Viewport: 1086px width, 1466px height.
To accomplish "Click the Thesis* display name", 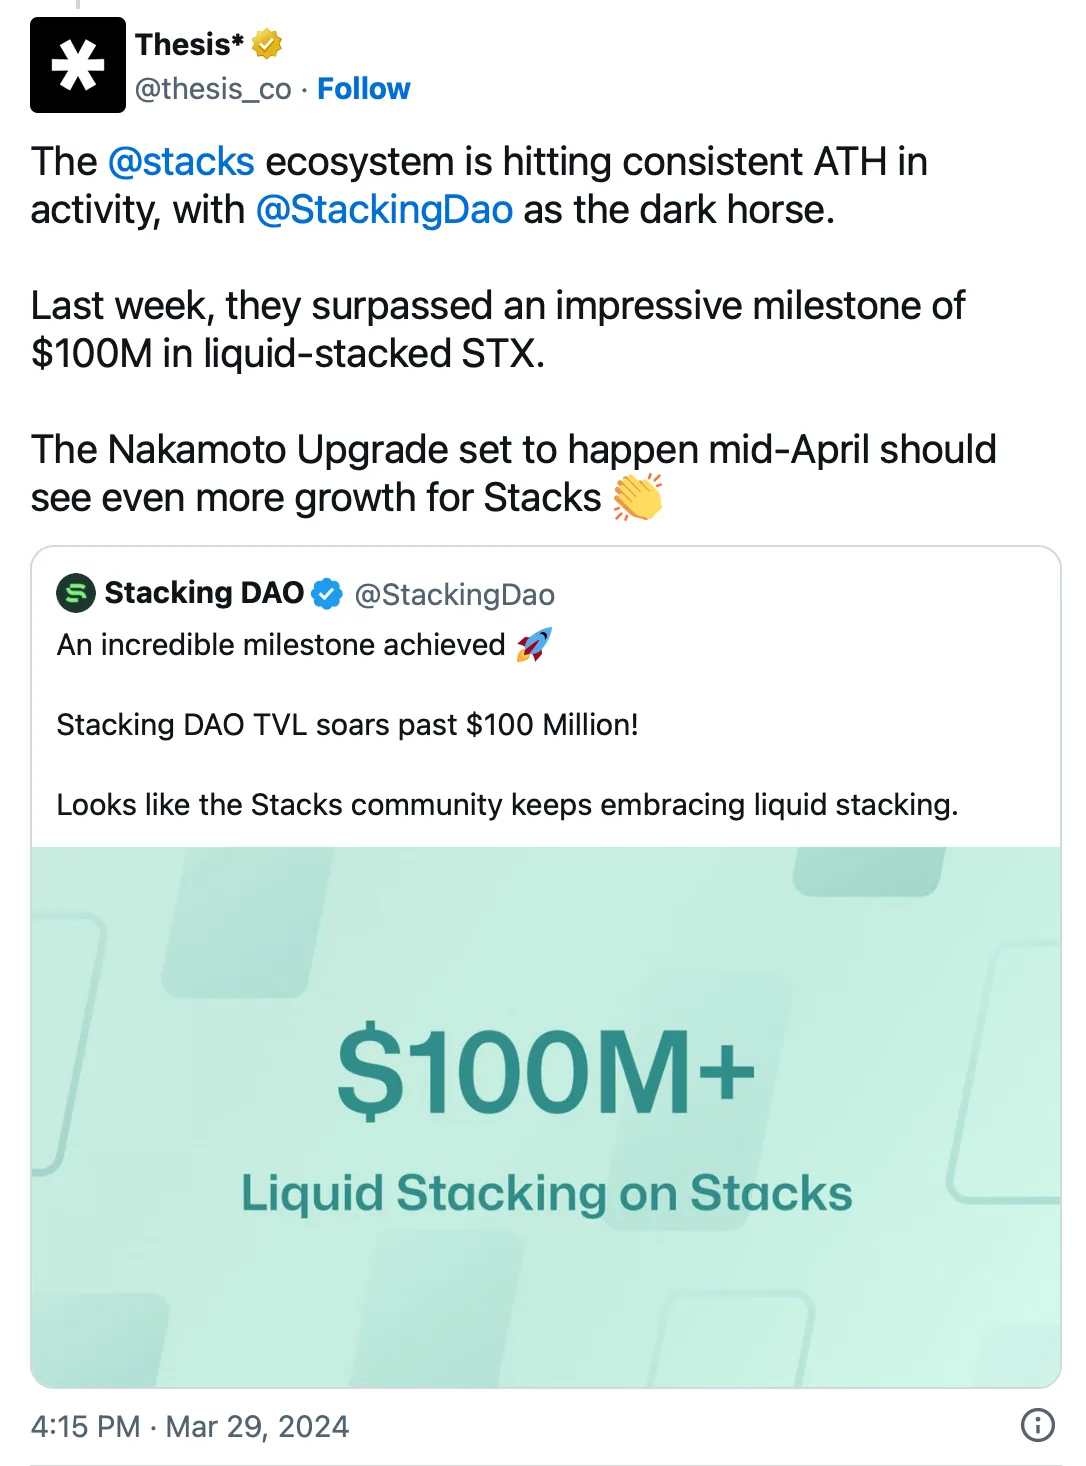I will (x=190, y=44).
